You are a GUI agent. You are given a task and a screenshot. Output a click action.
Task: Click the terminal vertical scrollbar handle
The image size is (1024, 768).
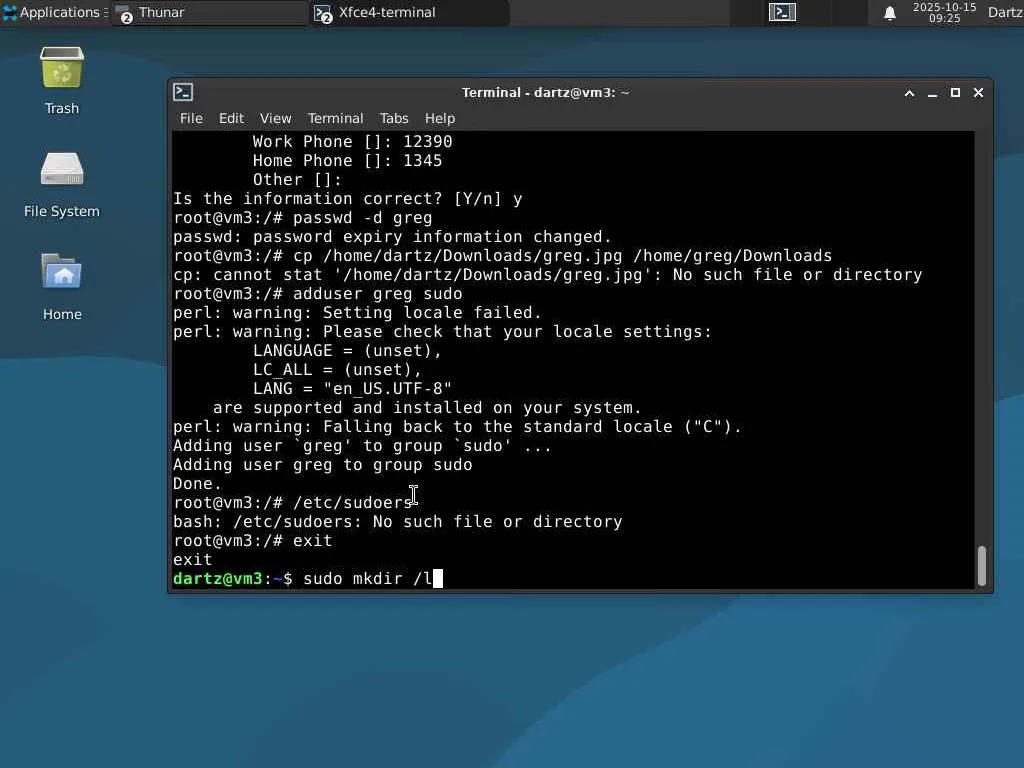click(982, 566)
